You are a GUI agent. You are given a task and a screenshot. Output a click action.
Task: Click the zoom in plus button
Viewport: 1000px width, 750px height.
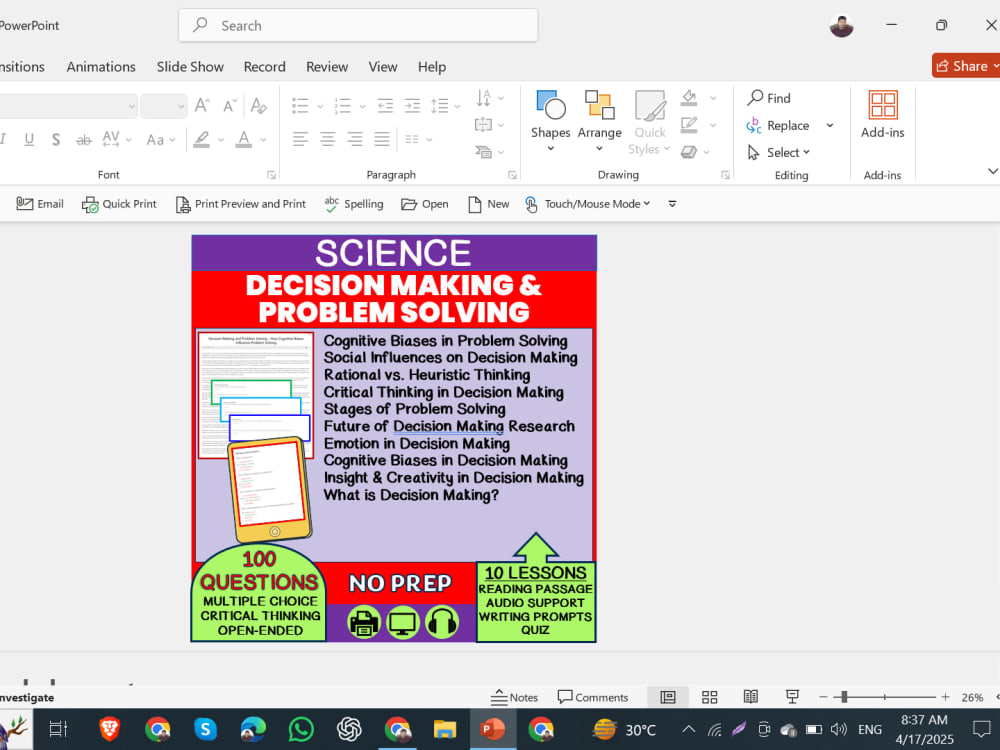click(945, 697)
